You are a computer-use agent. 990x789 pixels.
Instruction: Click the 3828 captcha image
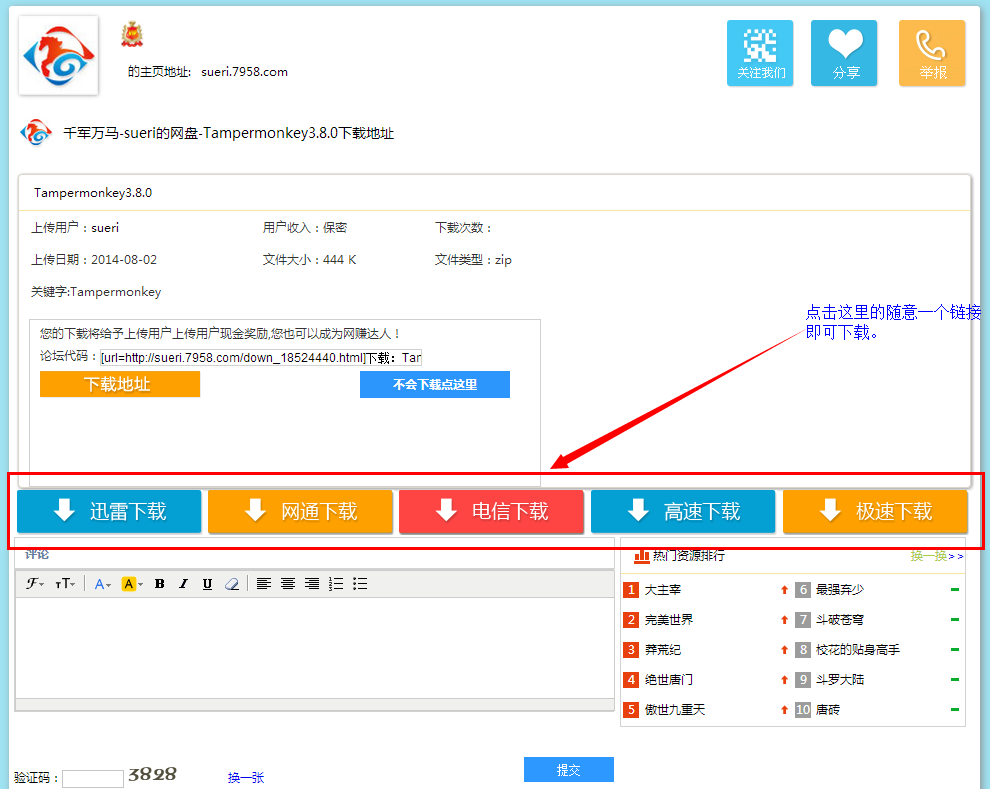pyautogui.click(x=152, y=774)
